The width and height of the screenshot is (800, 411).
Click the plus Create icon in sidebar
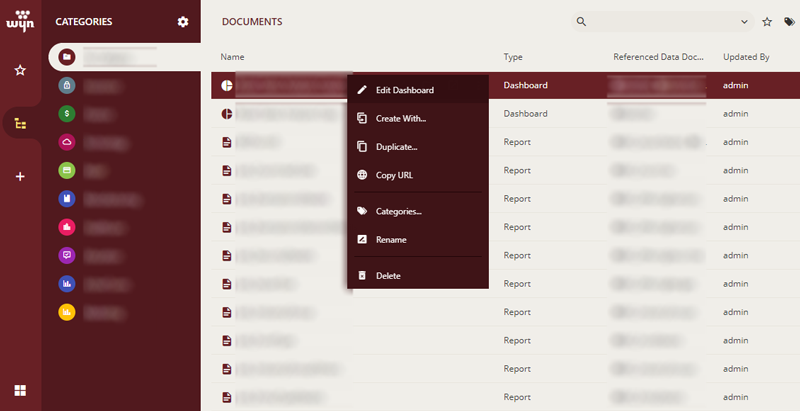(x=20, y=177)
